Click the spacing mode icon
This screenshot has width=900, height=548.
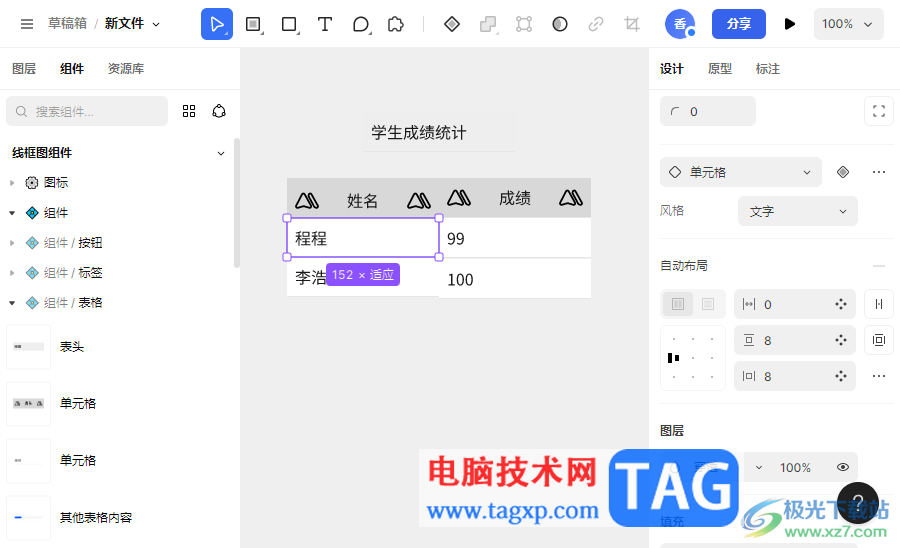click(879, 304)
